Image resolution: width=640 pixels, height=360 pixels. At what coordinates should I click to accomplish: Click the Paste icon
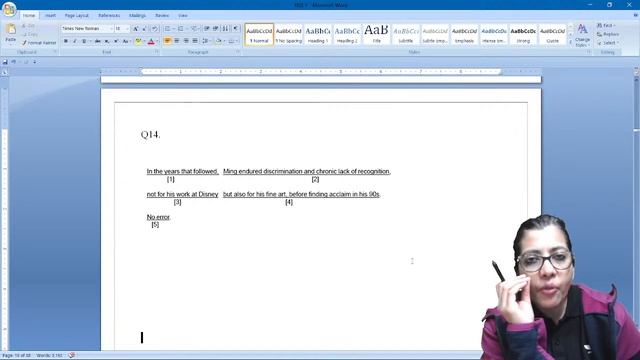11,29
